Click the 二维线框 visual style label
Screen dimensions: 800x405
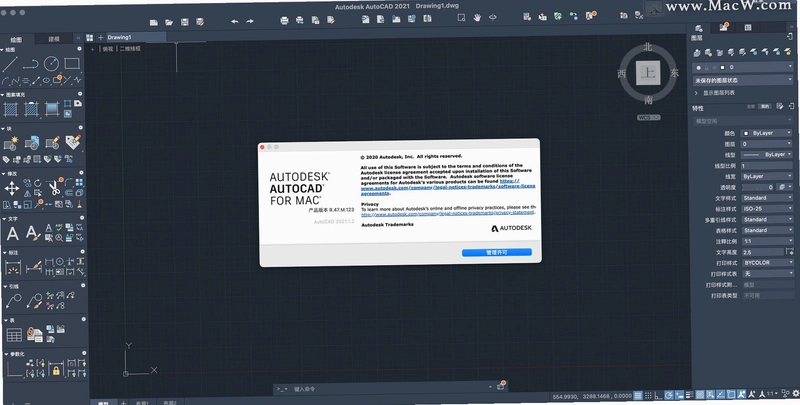coord(131,49)
